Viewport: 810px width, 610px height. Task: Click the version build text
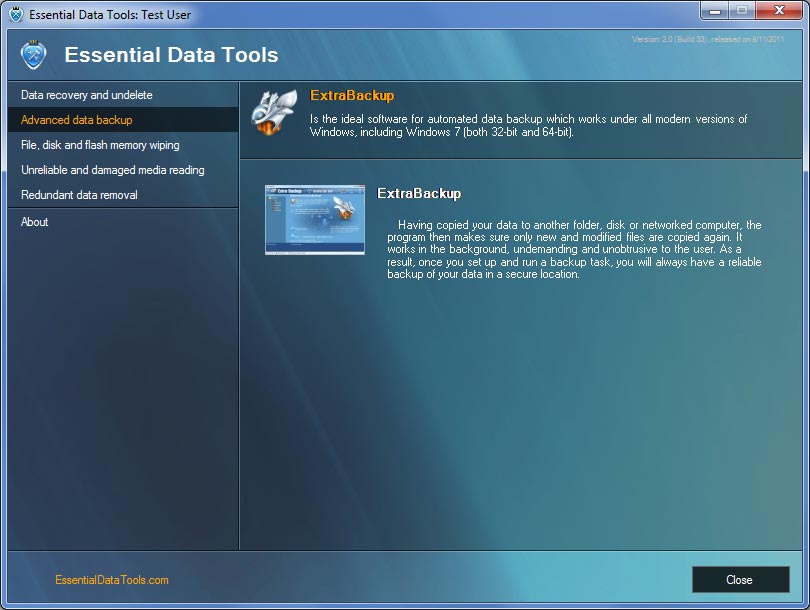coord(708,39)
